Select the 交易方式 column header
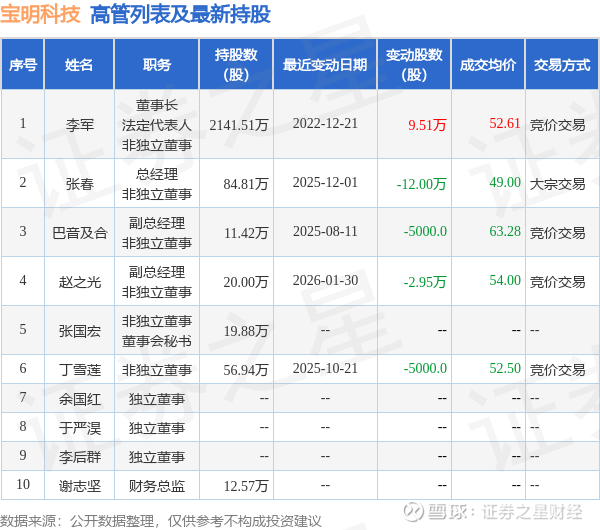 tap(562, 65)
